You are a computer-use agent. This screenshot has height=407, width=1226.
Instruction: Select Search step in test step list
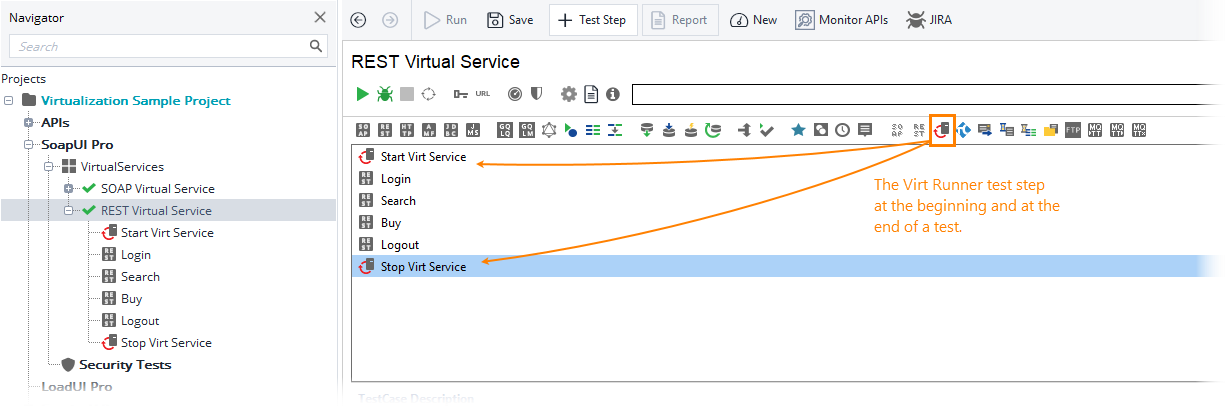pyautogui.click(x=398, y=201)
